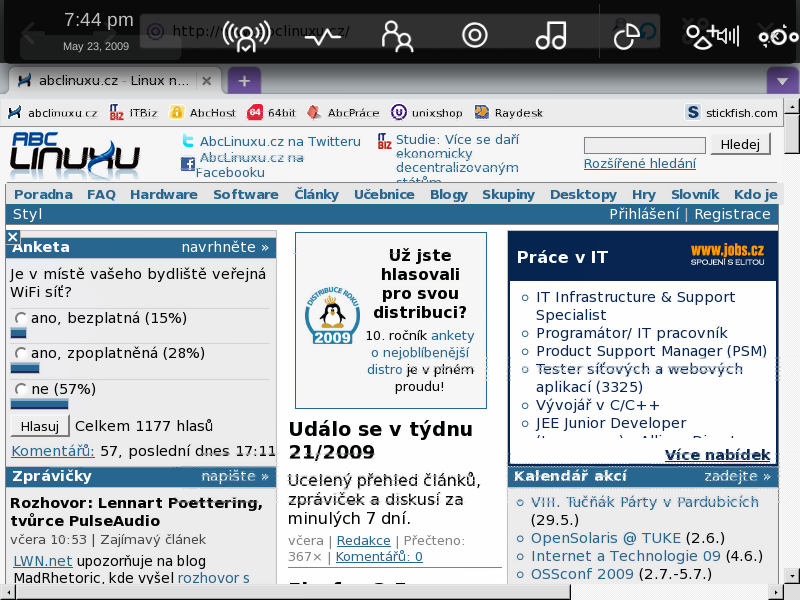Click the Registrace link

[x=732, y=214]
